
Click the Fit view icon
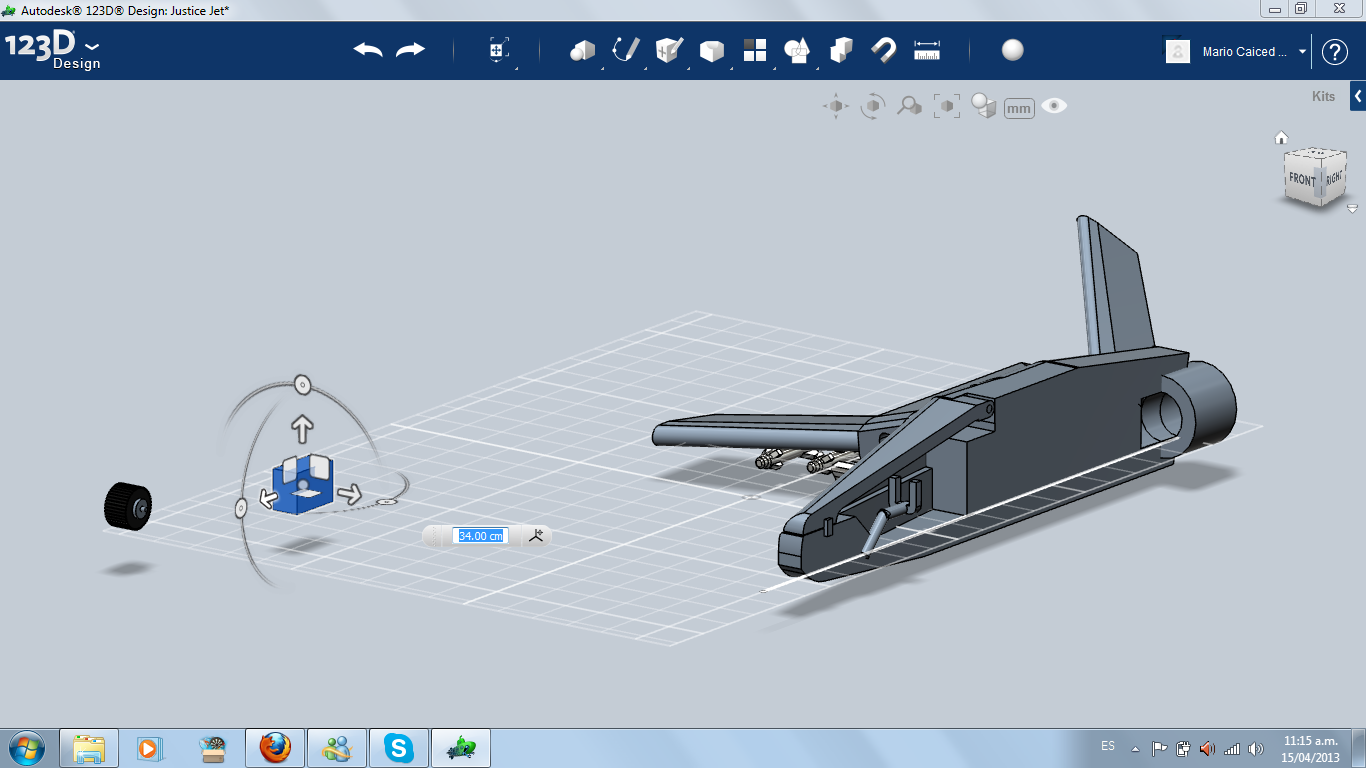(947, 106)
